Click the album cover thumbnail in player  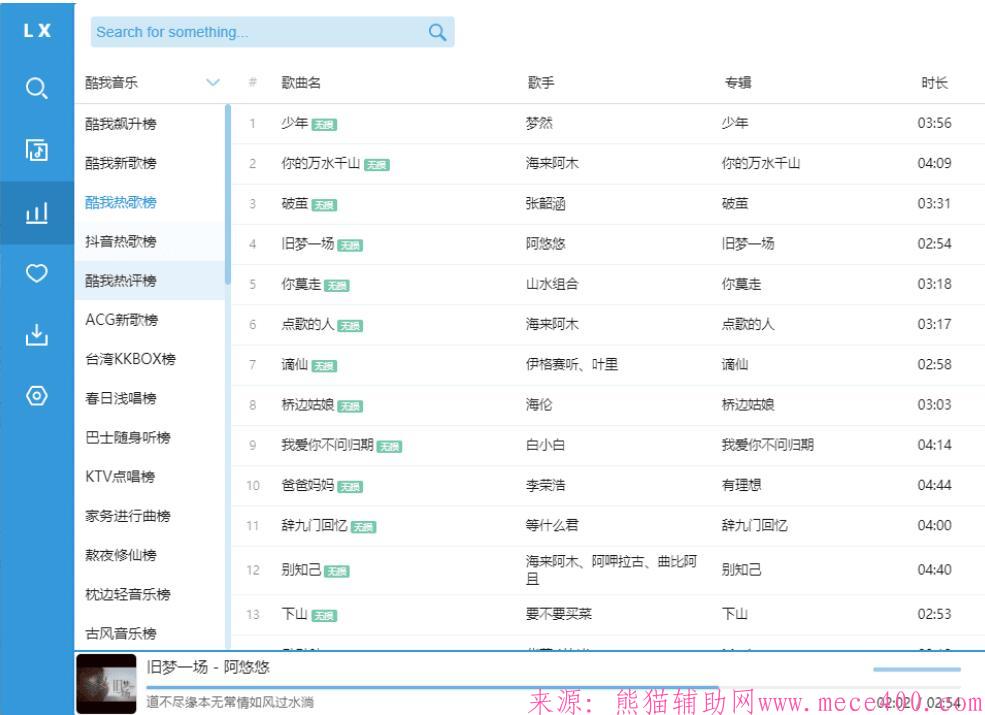pyautogui.click(x=106, y=685)
